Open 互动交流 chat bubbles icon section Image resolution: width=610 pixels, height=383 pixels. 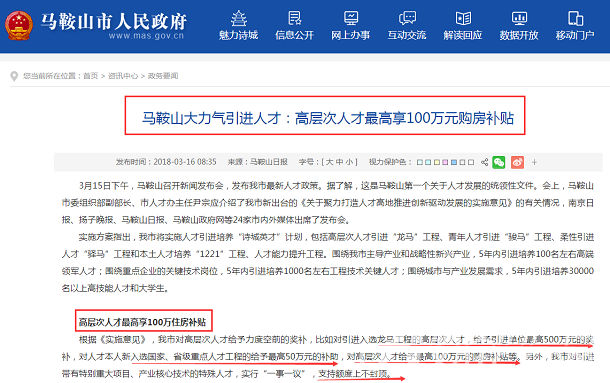coord(407,26)
